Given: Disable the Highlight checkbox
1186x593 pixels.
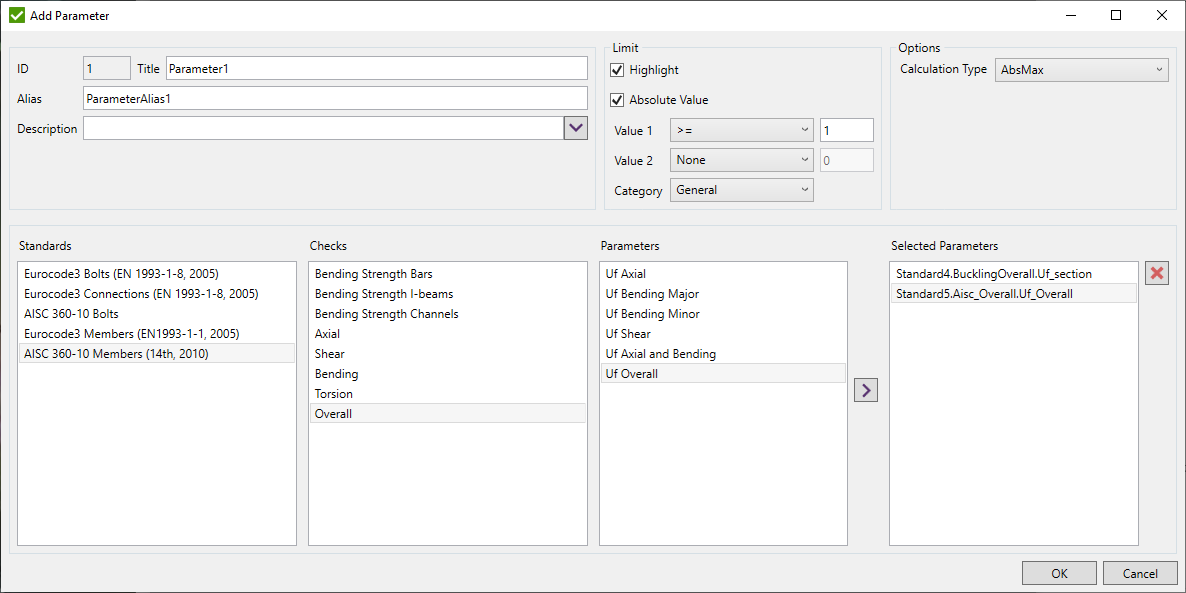Looking at the screenshot, I should pos(617,70).
